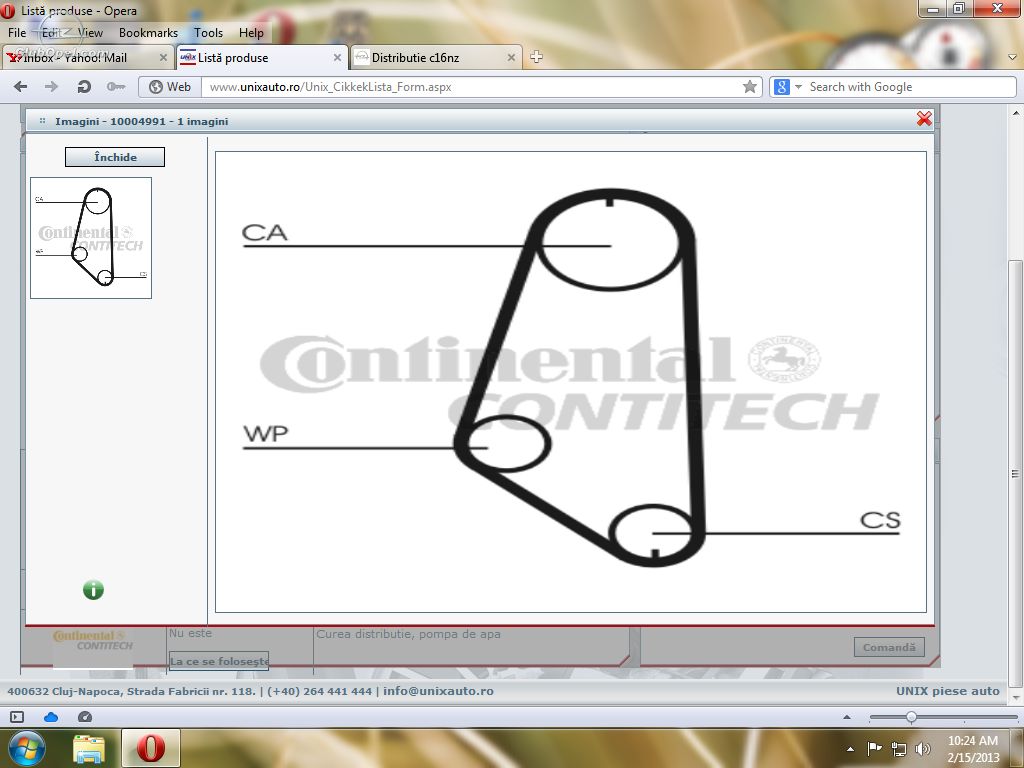Open the Opera Turbo speedometer icon

(x=85, y=717)
